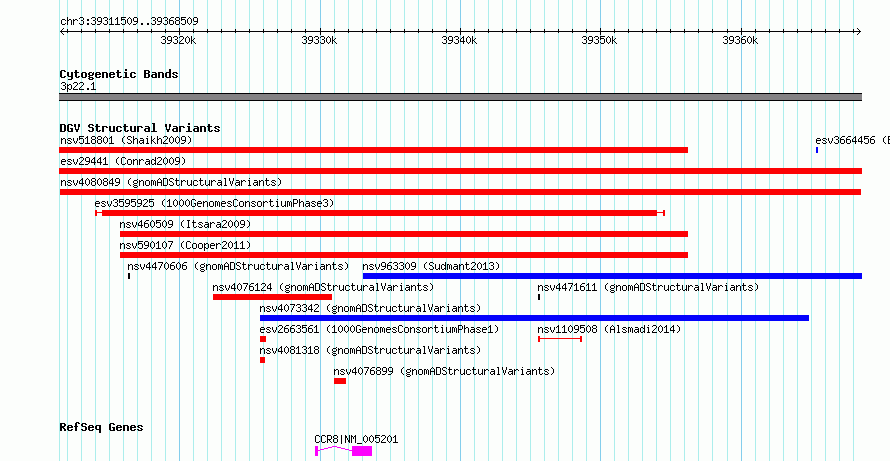Click the nsv4081318 gnomAD label
The width and height of the screenshot is (890, 461).
370,350
